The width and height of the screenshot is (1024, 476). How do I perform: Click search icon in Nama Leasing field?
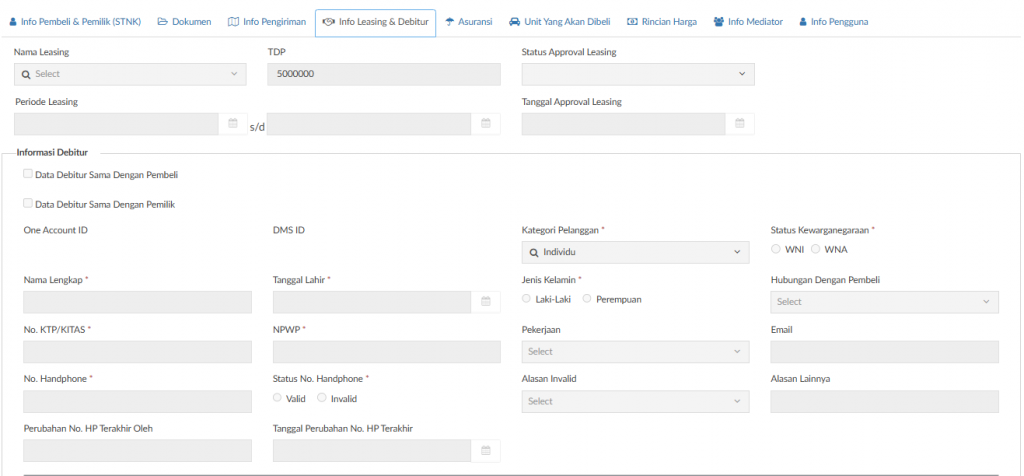coord(25,74)
